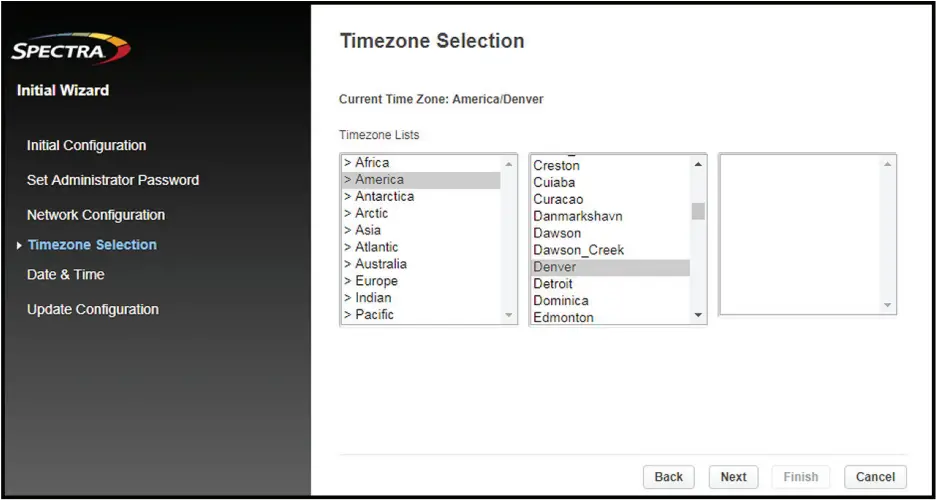This screenshot has height=500, width=937.
Task: Open Network Configuration wizard step
Action: coord(96,215)
